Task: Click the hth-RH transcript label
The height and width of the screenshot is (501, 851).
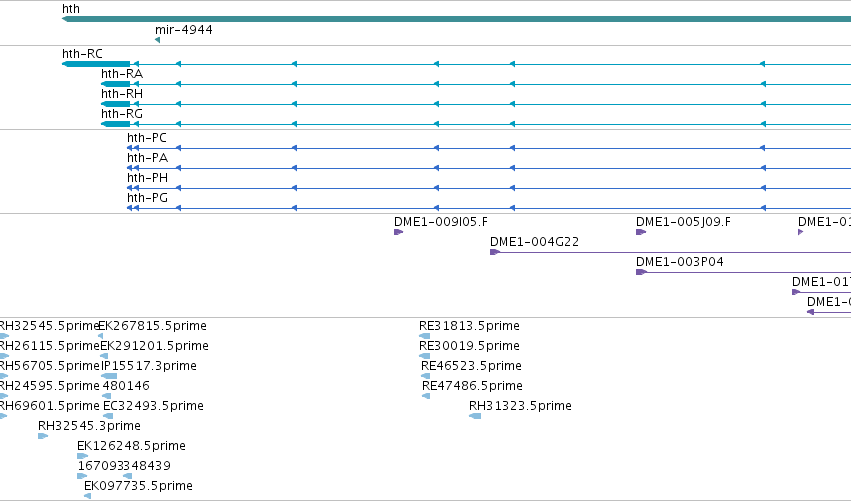Action: (x=122, y=94)
